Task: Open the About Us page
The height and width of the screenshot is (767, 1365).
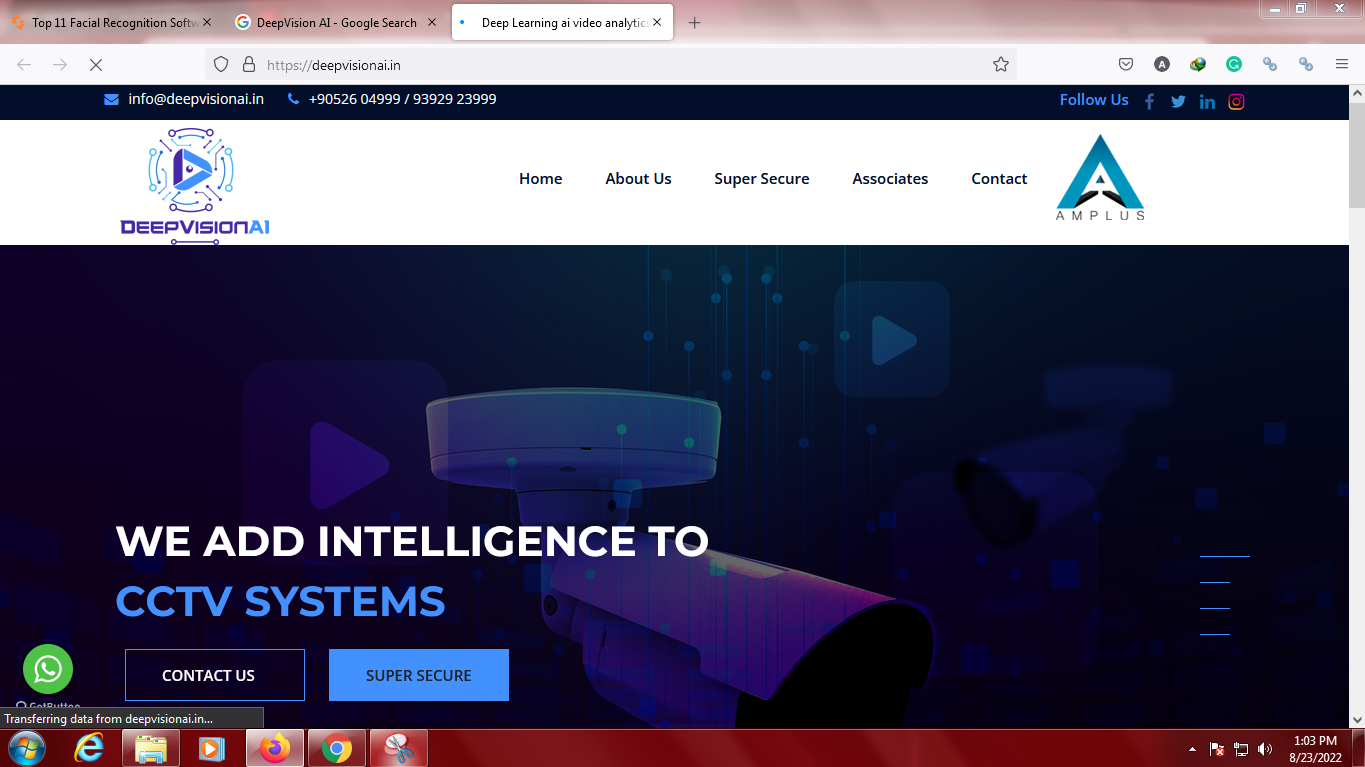Action: pyautogui.click(x=638, y=179)
